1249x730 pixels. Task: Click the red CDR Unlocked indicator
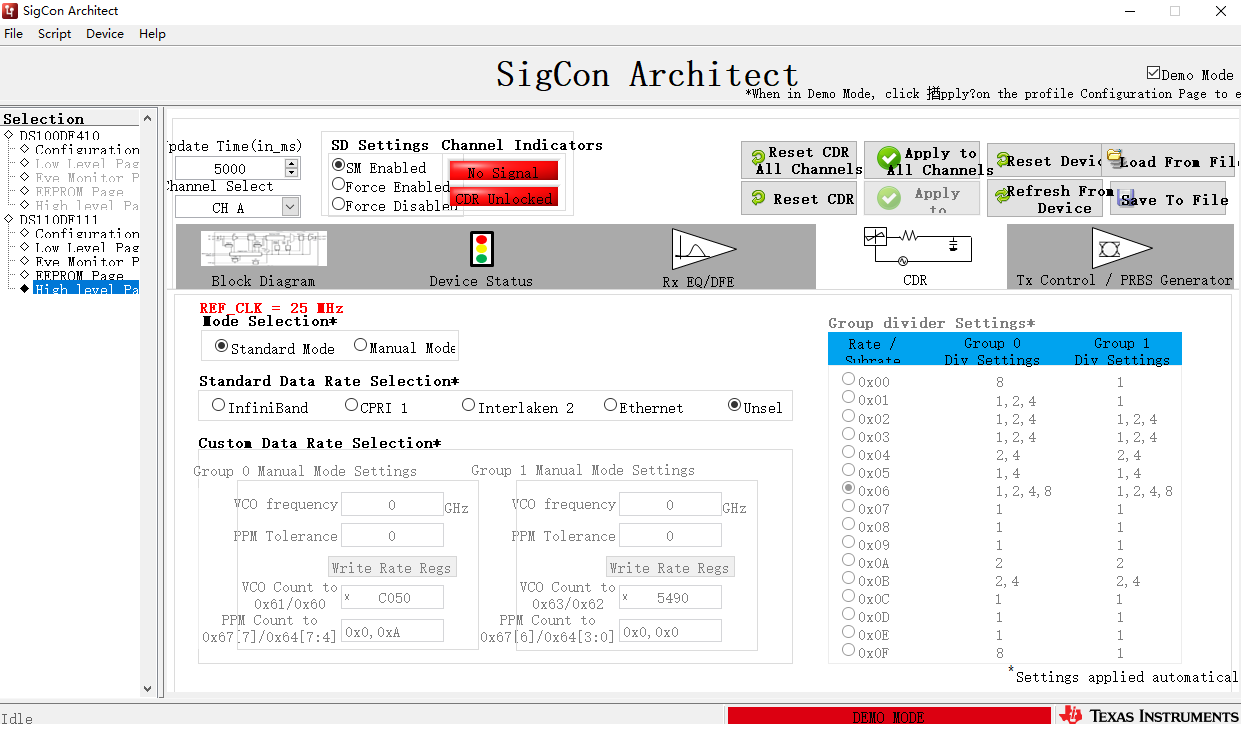503,198
